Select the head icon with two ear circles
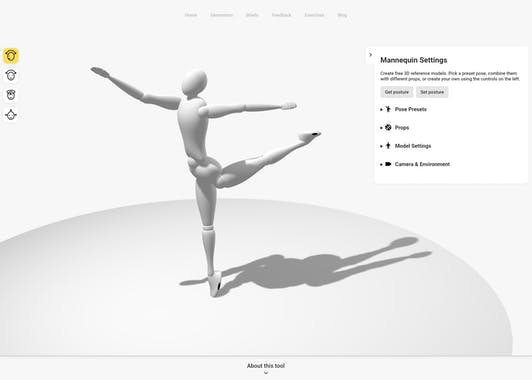Image resolution: width=532 pixels, height=380 pixels. (11, 95)
